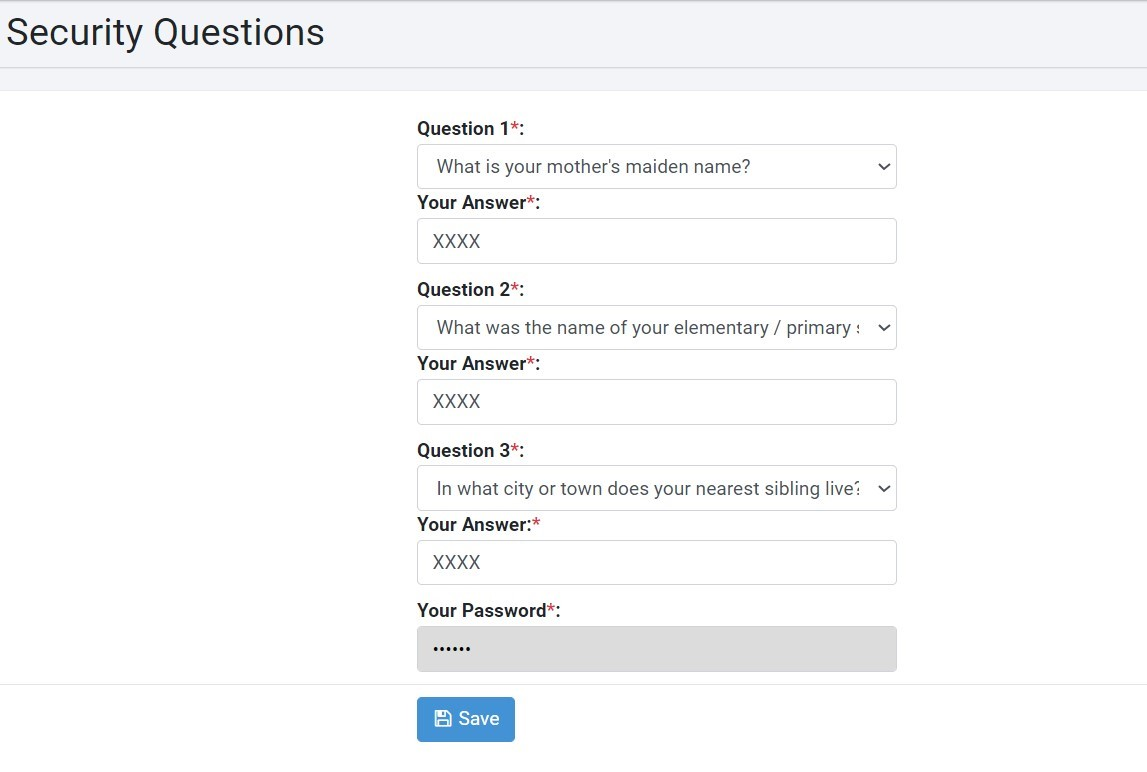The height and width of the screenshot is (772, 1147).
Task: Click the Your Password field
Action: point(657,649)
